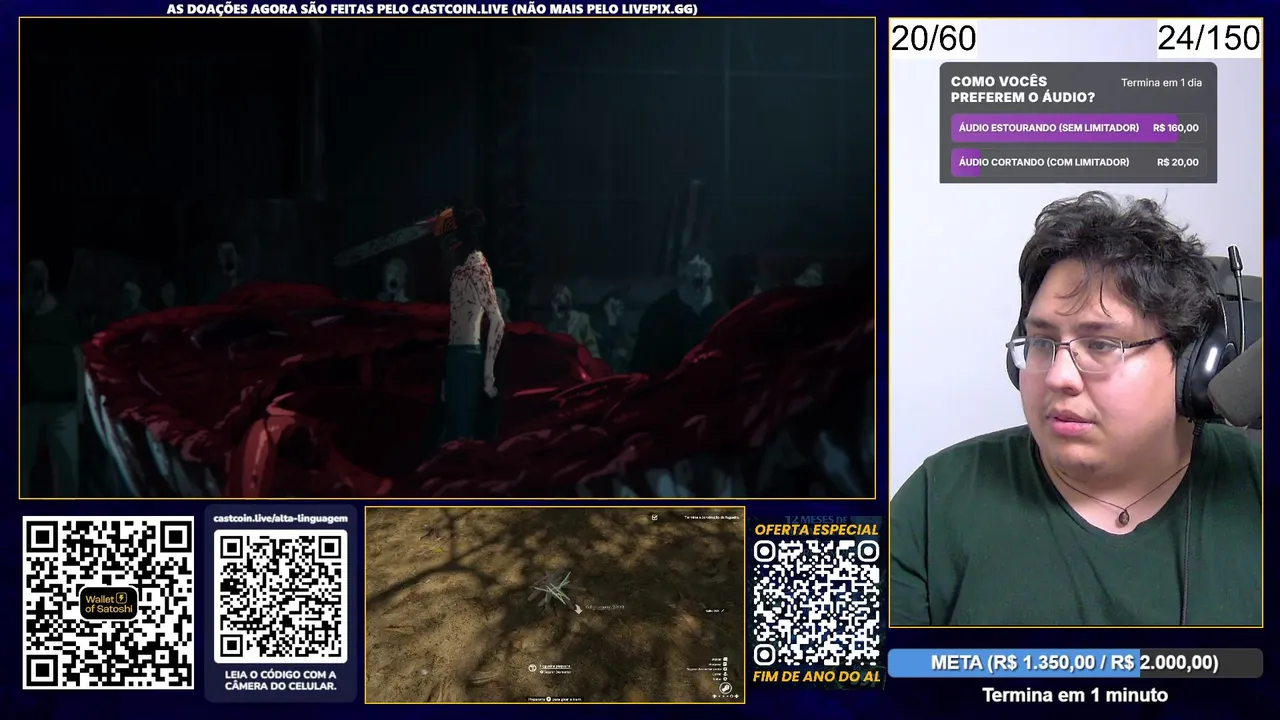Click the main anime video frame
The height and width of the screenshot is (720, 1280).
(x=447, y=258)
